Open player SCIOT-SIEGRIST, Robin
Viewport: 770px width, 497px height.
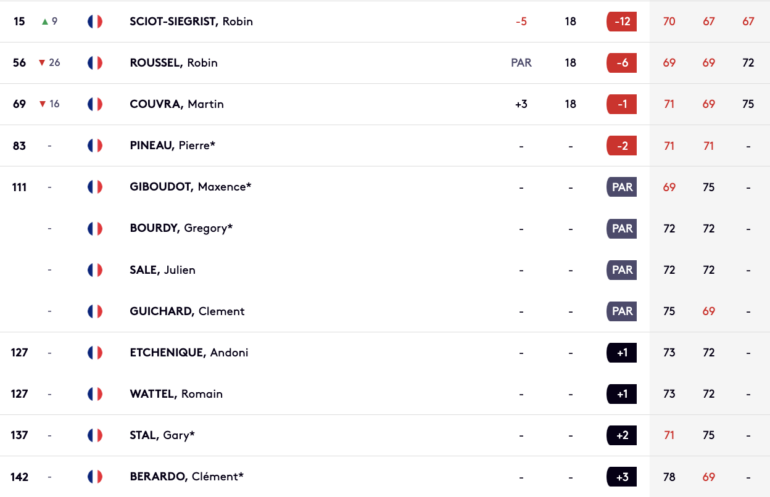tap(191, 22)
